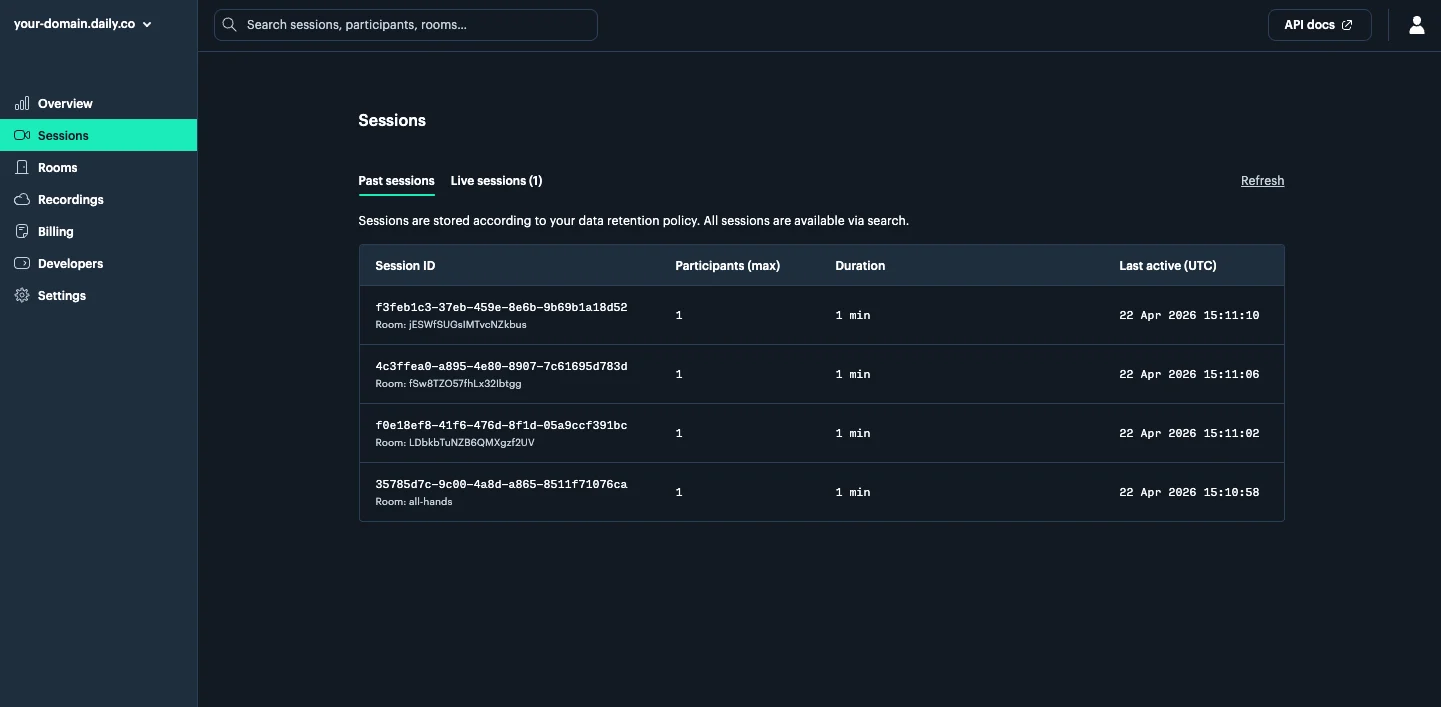
Task: Expand the your-domain.daily.co domain dropdown
Action: pyautogui.click(x=82, y=25)
